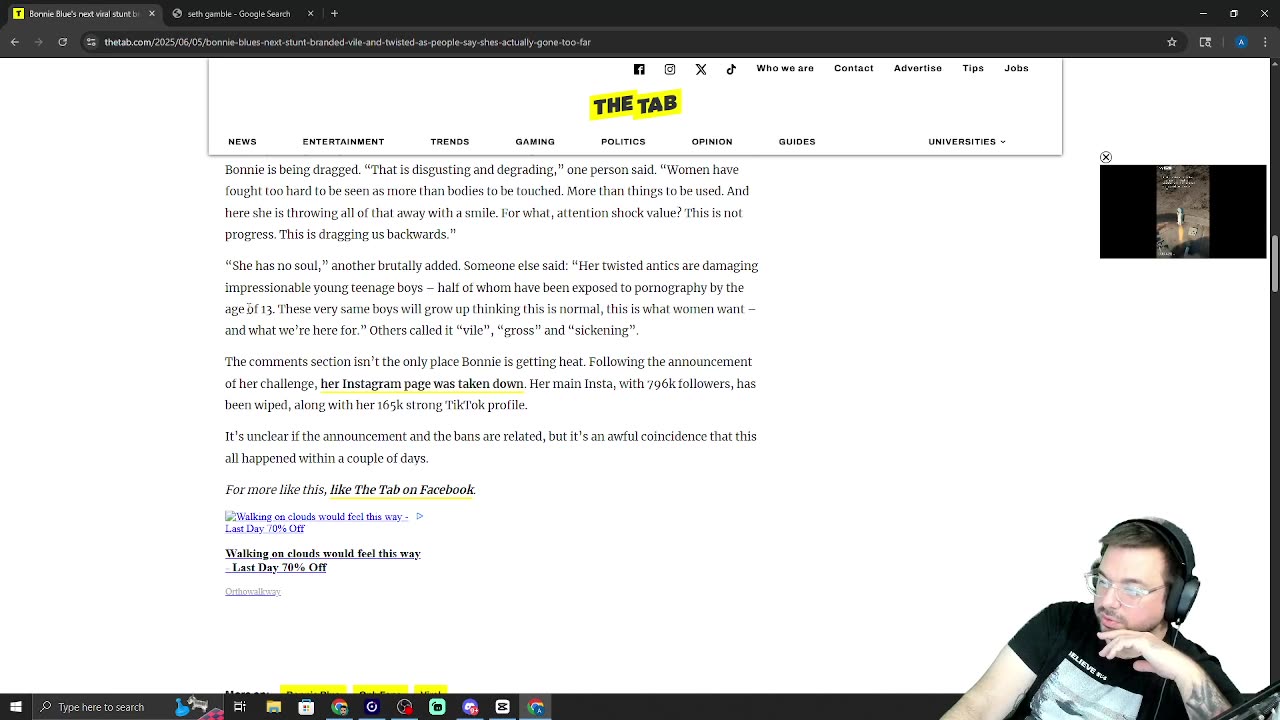
Task: Open File Explorer from the taskbar
Action: (273, 707)
